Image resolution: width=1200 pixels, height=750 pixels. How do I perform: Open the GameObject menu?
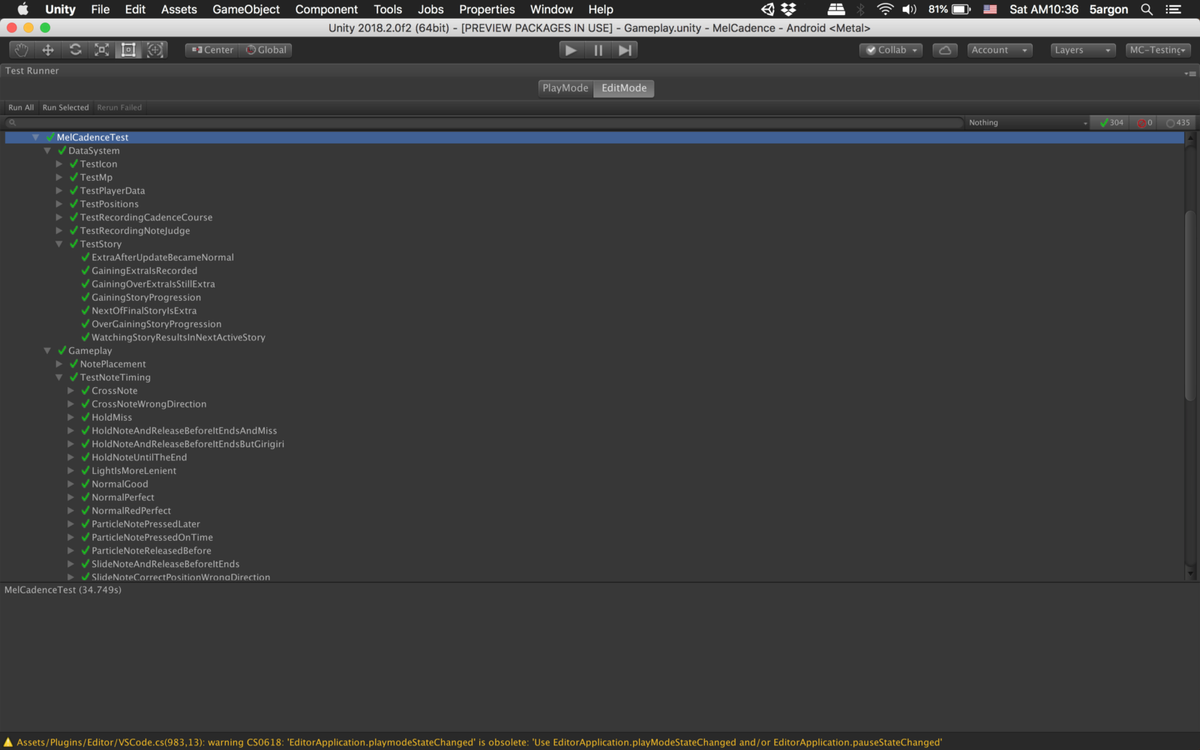[x=246, y=9]
